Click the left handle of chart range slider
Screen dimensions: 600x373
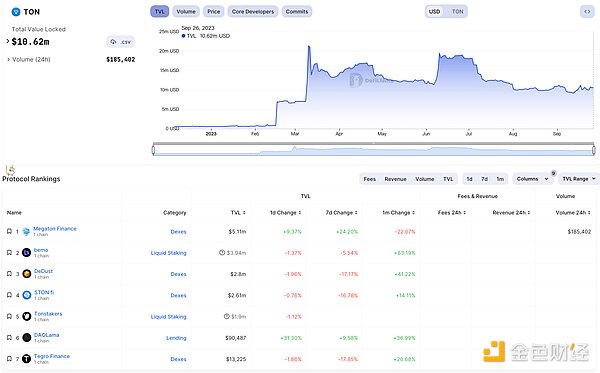(153, 150)
